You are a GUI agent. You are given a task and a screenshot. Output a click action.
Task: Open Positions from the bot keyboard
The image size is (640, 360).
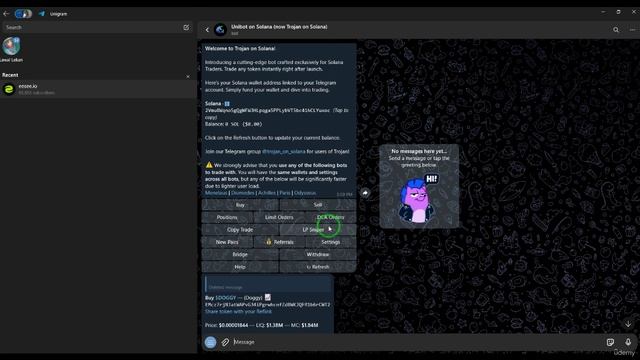[x=227, y=217]
